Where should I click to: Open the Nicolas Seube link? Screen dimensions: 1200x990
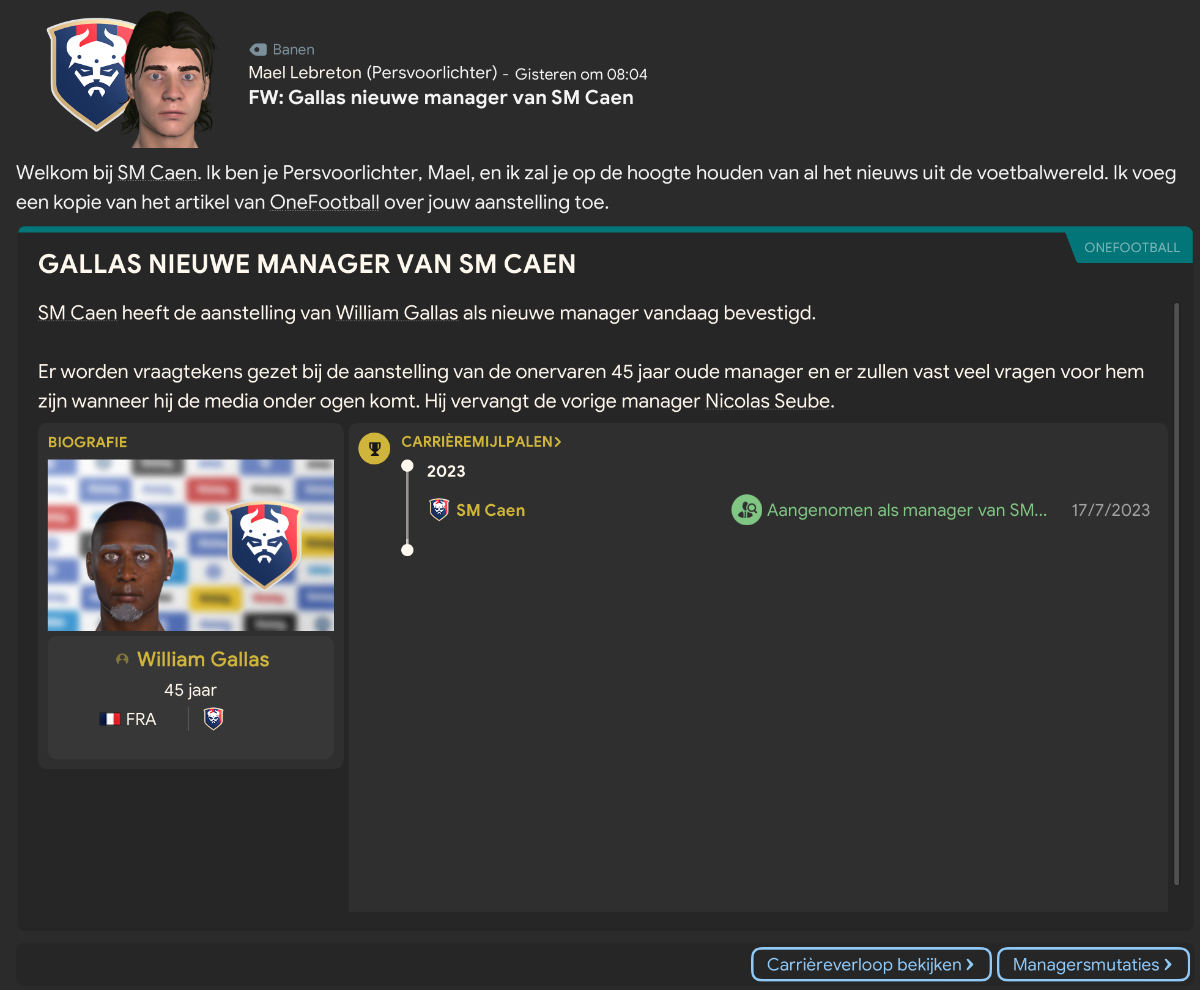pos(767,400)
